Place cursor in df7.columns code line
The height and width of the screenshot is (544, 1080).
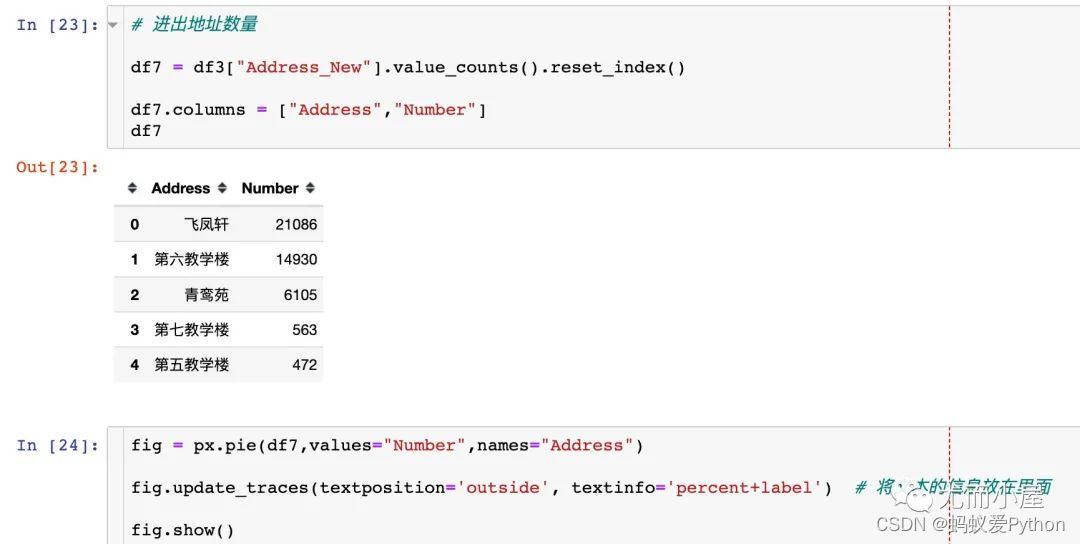pyautogui.click(x=309, y=109)
